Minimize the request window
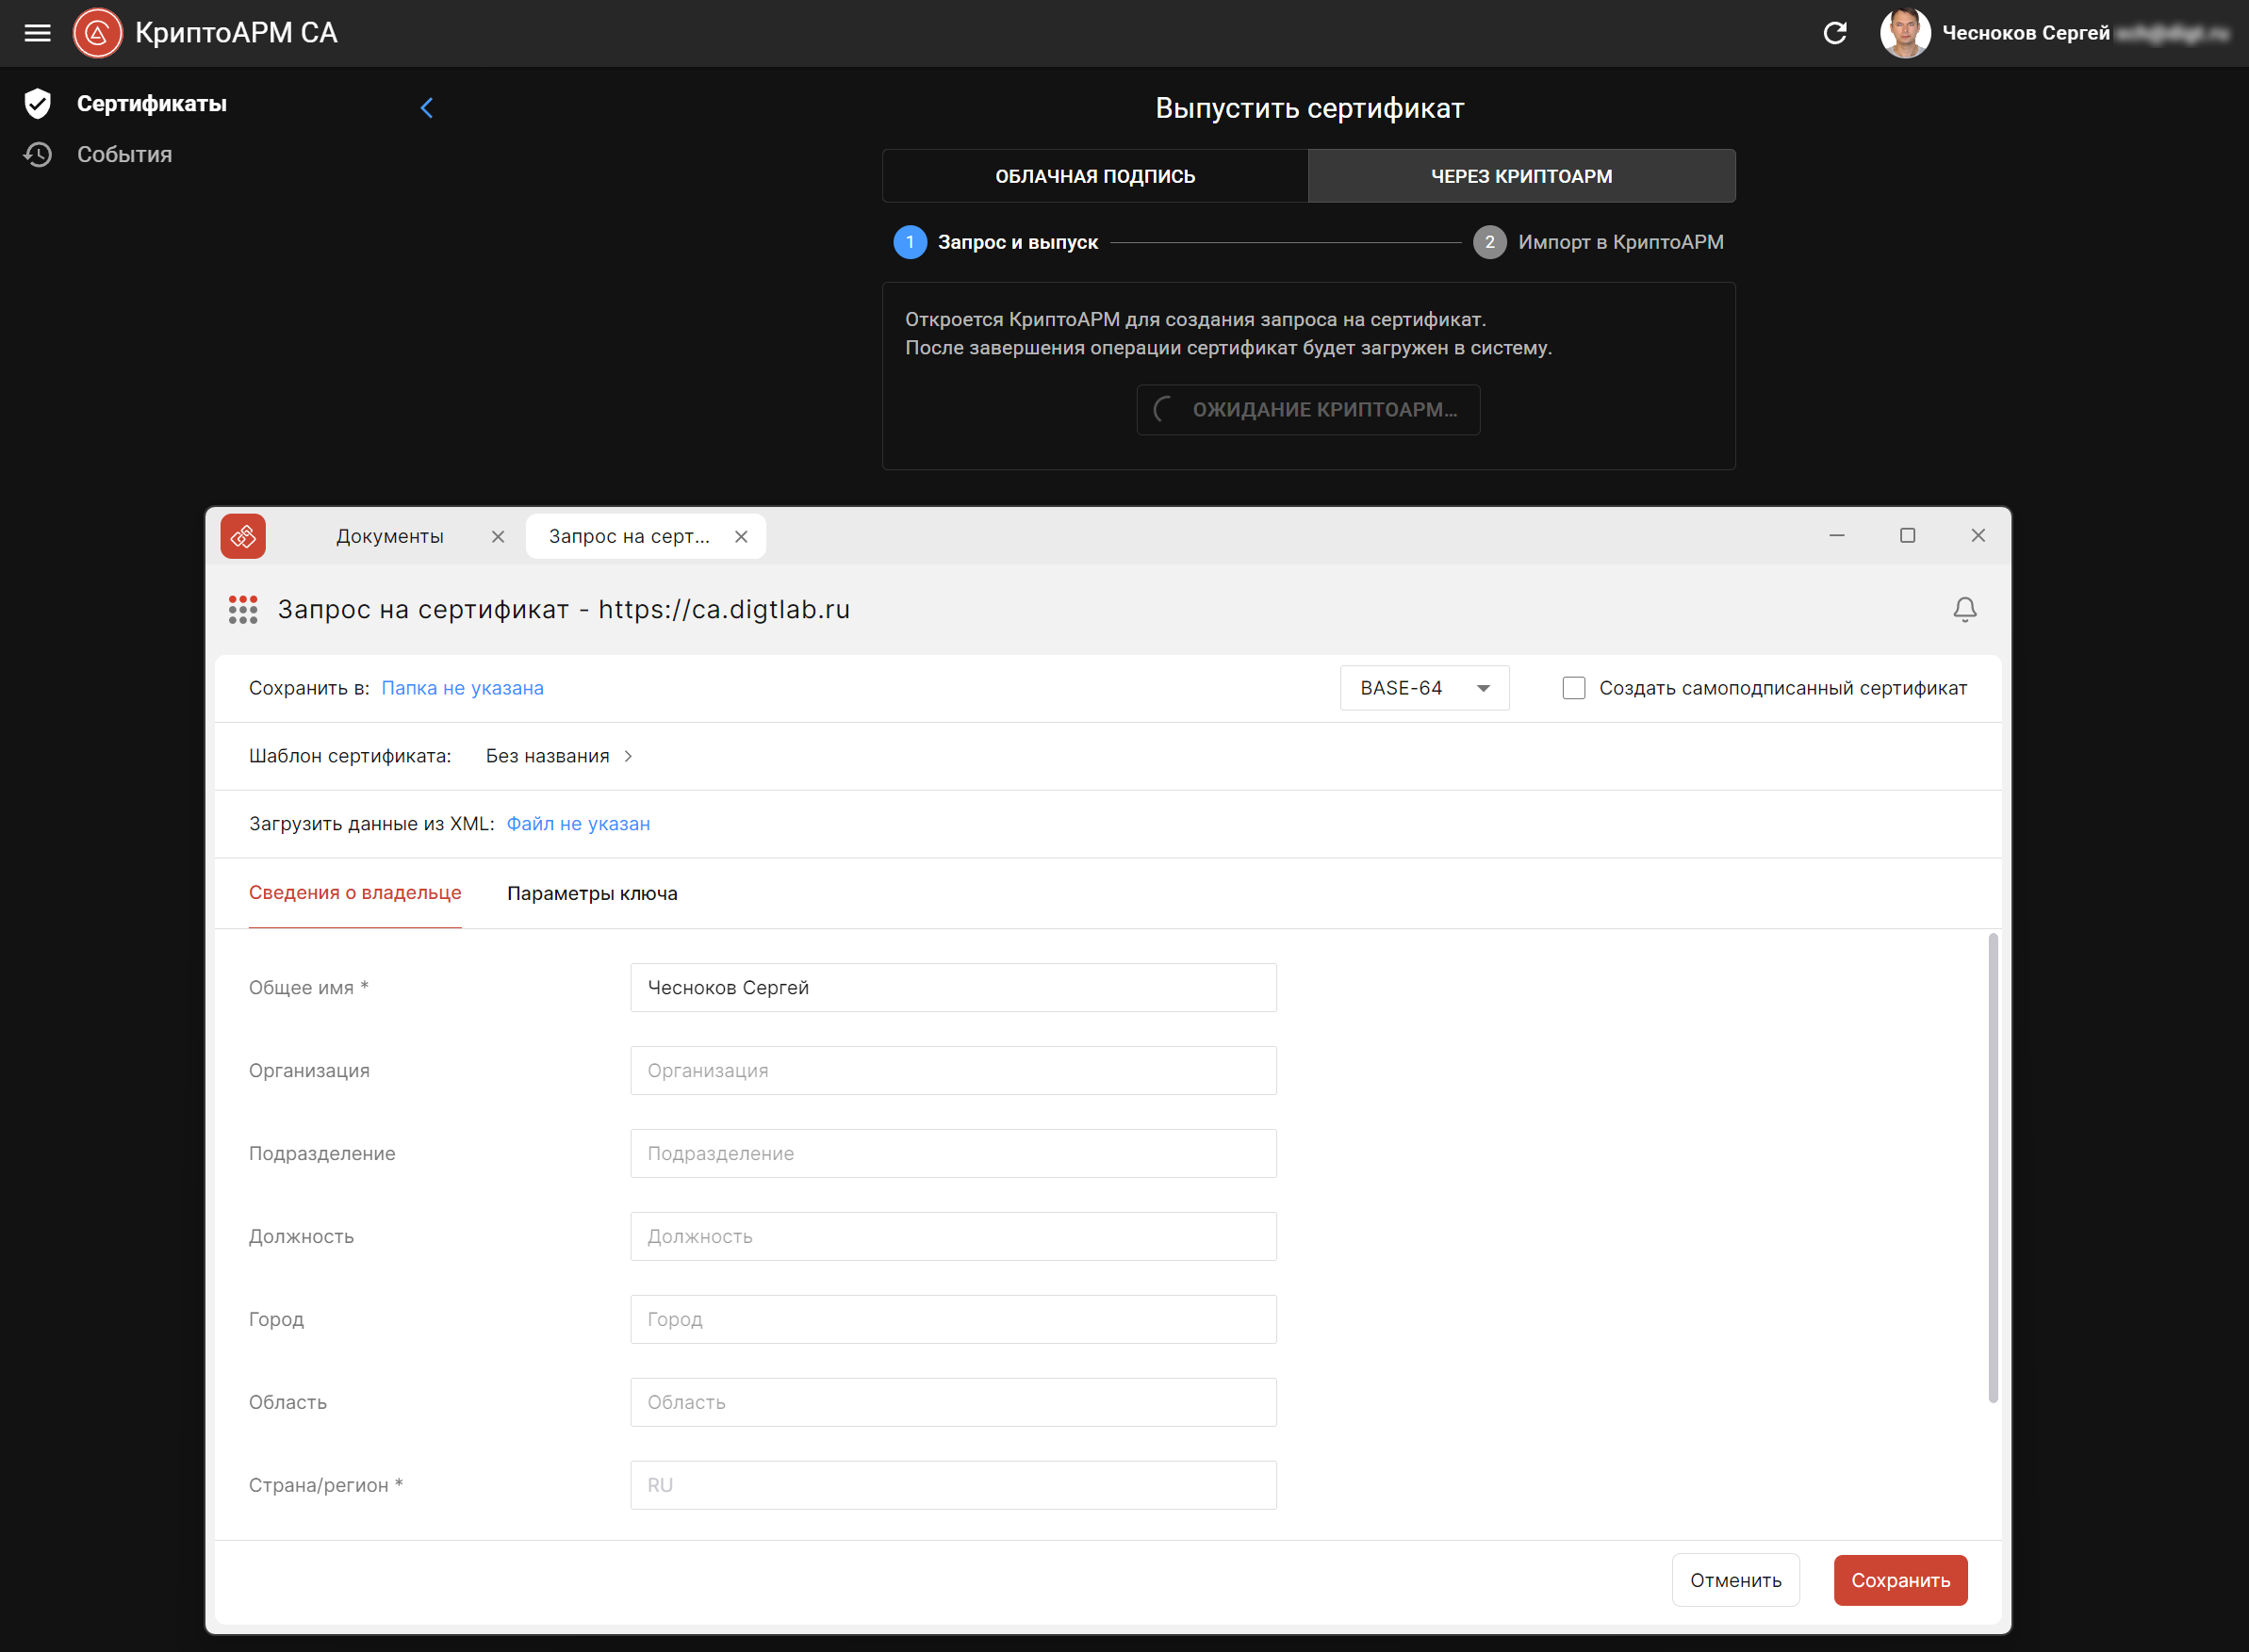Viewport: 2249px width, 1652px height. click(x=1836, y=536)
